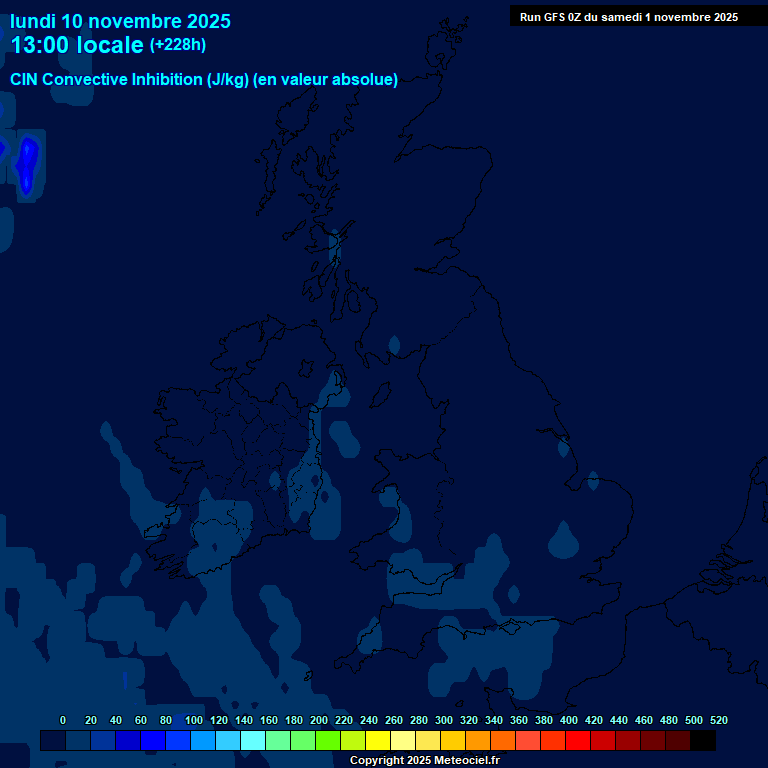This screenshot has height=768, width=768.
Task: Click the bright blue CIN patch upper-left
Action: tap(28, 160)
